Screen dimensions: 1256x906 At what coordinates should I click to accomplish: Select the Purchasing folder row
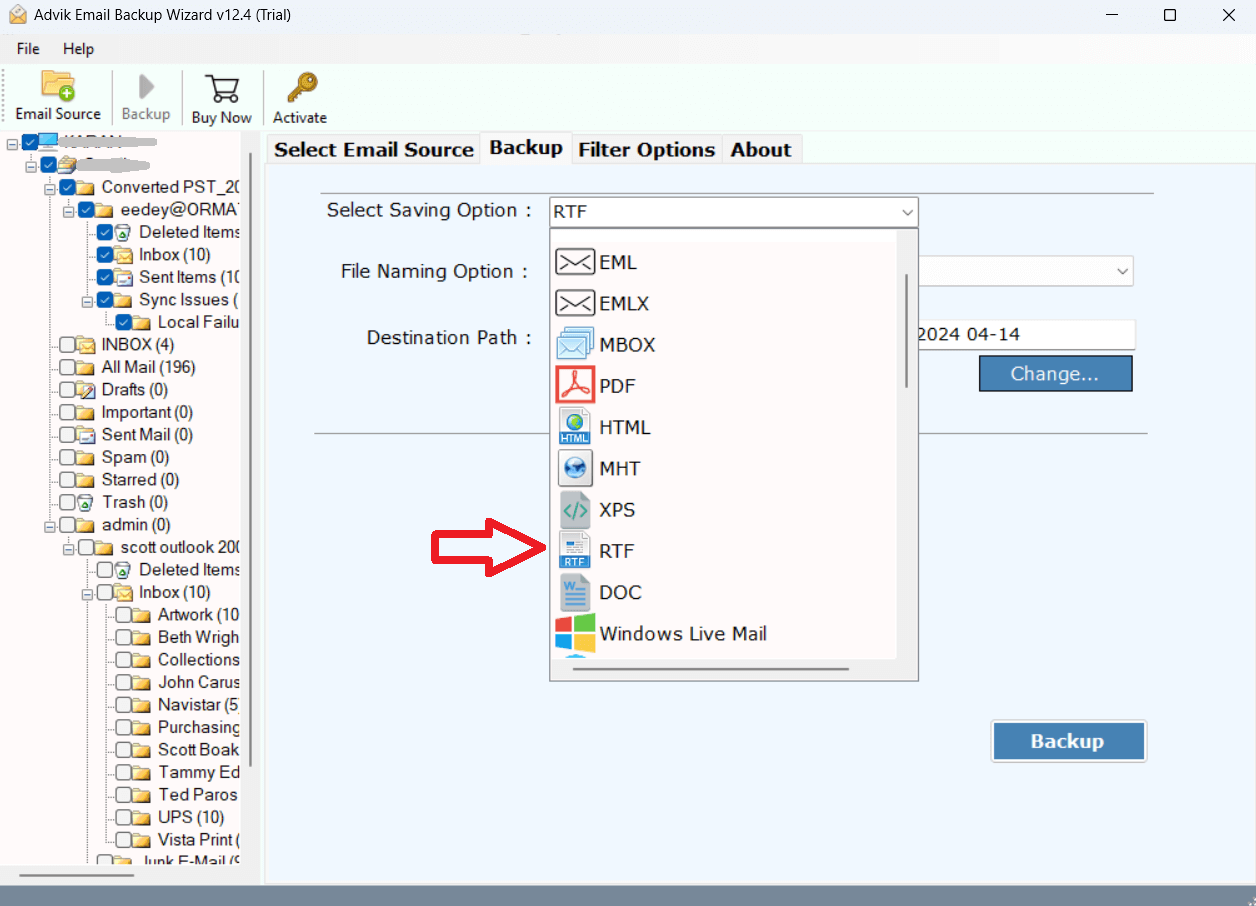[199, 727]
